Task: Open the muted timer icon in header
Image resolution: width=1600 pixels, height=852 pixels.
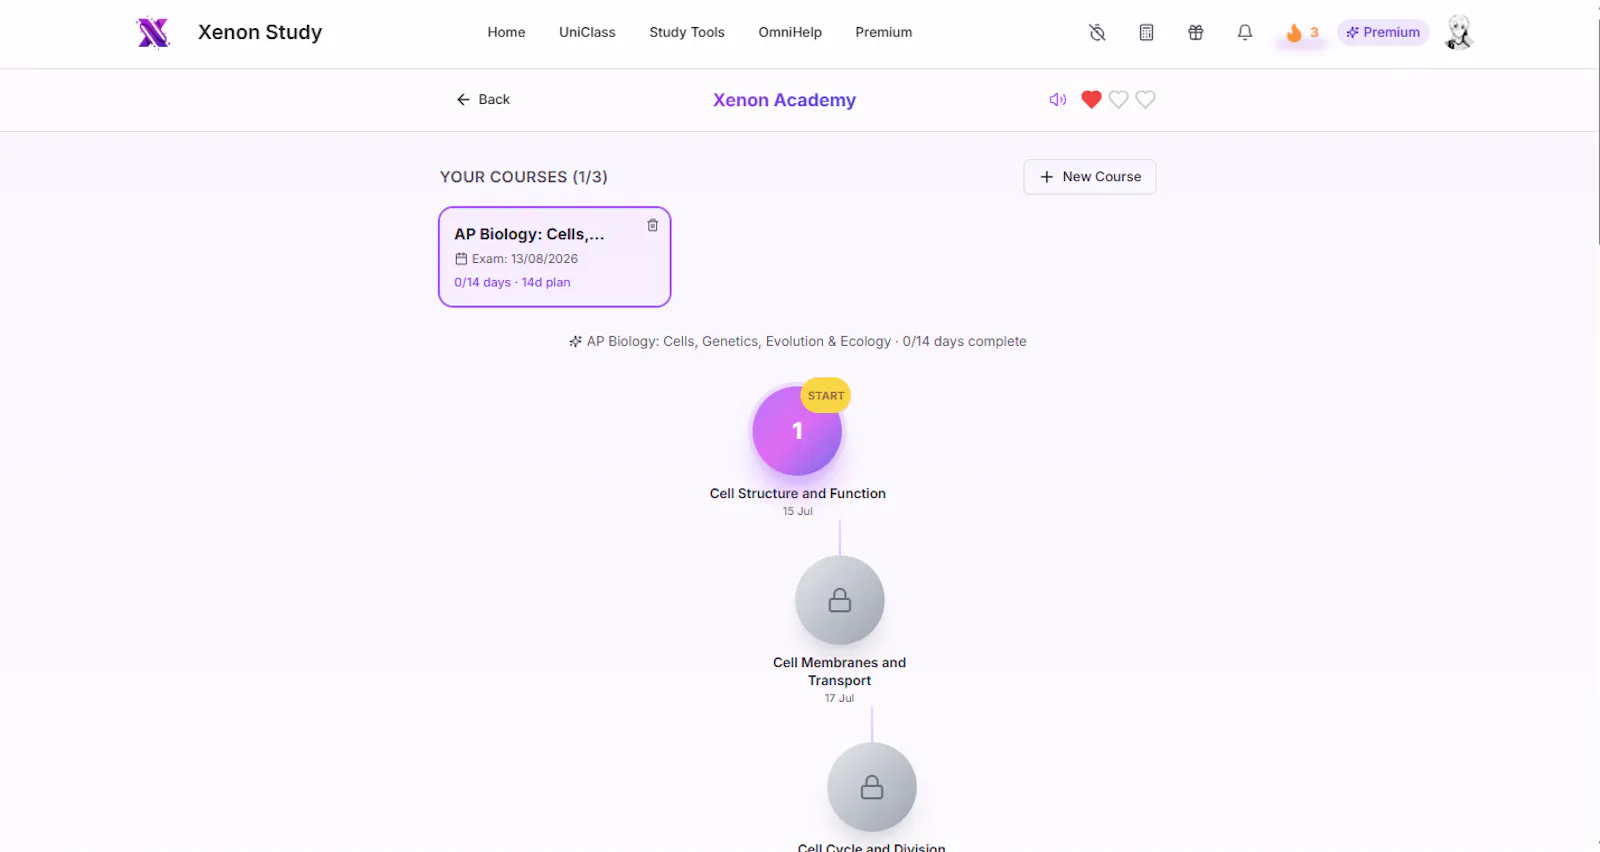Action: click(x=1097, y=32)
